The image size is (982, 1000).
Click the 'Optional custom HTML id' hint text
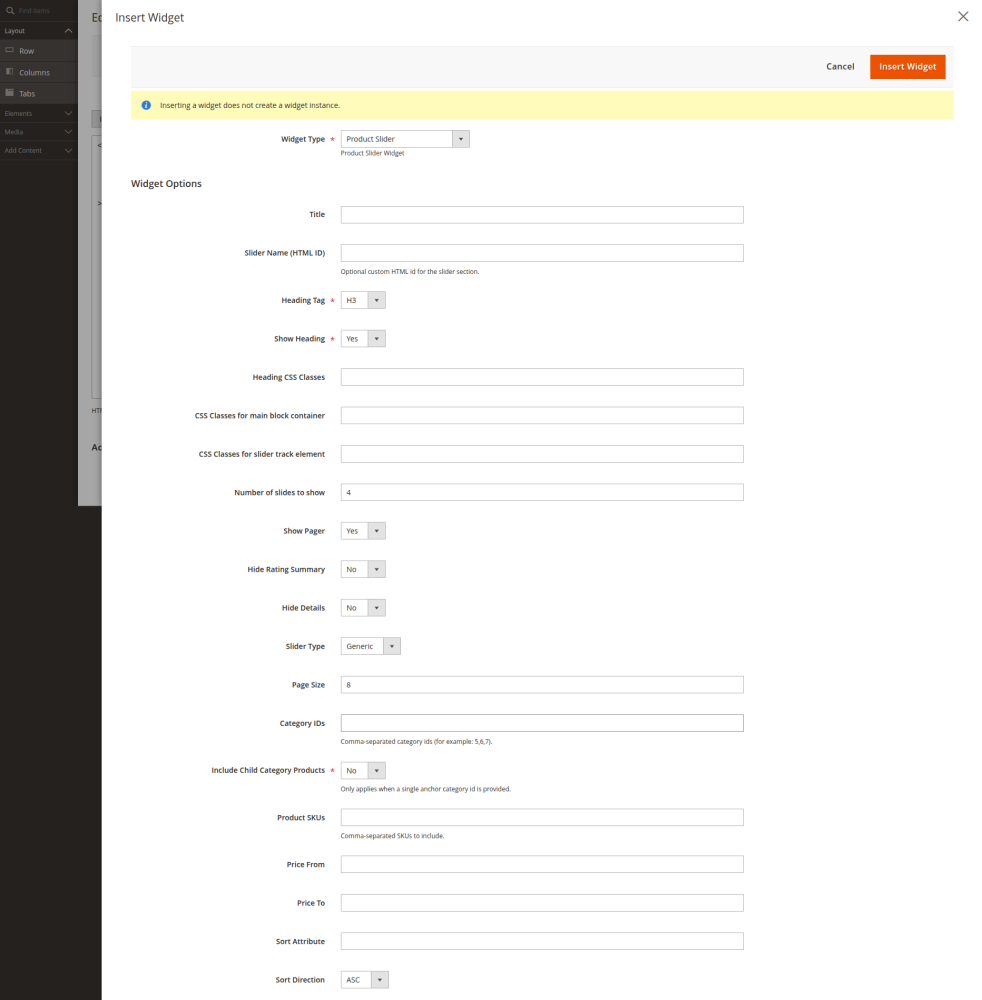point(409,272)
